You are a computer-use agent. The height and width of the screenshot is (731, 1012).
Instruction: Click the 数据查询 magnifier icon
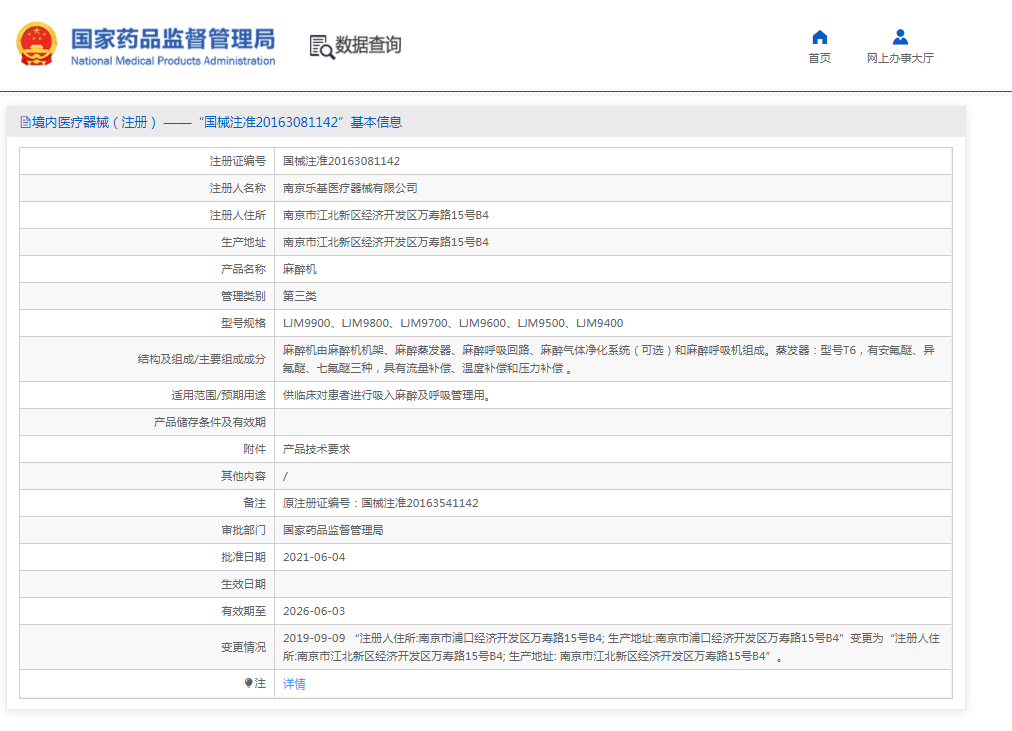point(321,46)
